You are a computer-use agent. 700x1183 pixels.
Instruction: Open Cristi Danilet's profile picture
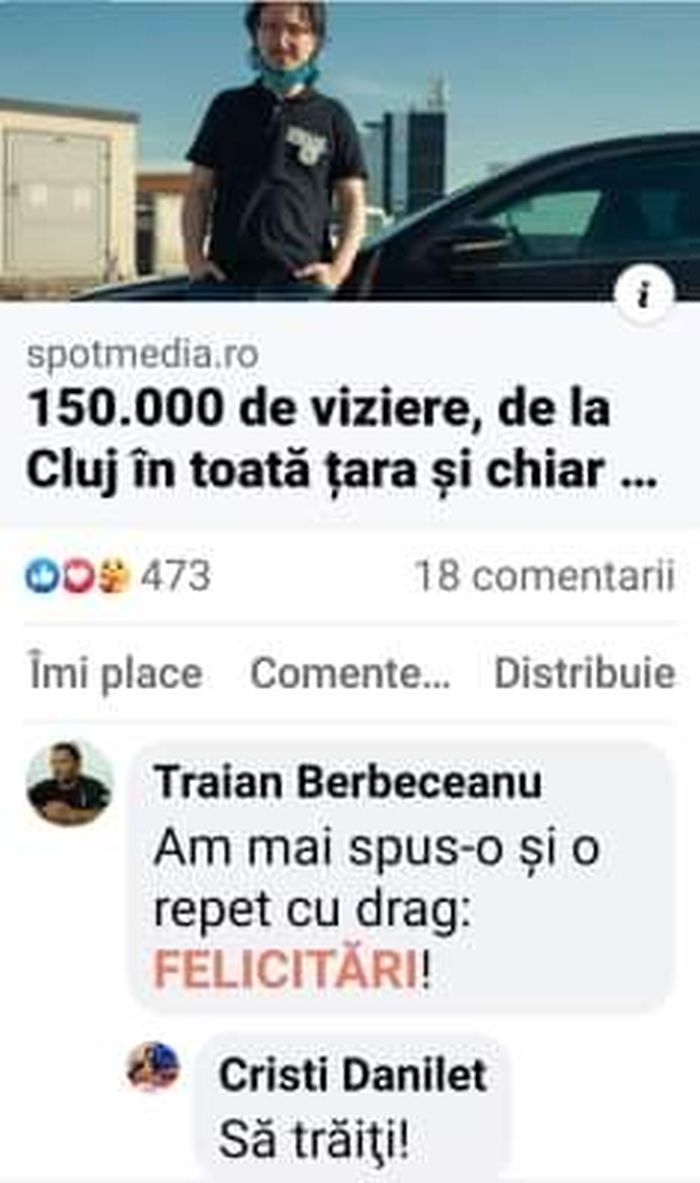154,1068
